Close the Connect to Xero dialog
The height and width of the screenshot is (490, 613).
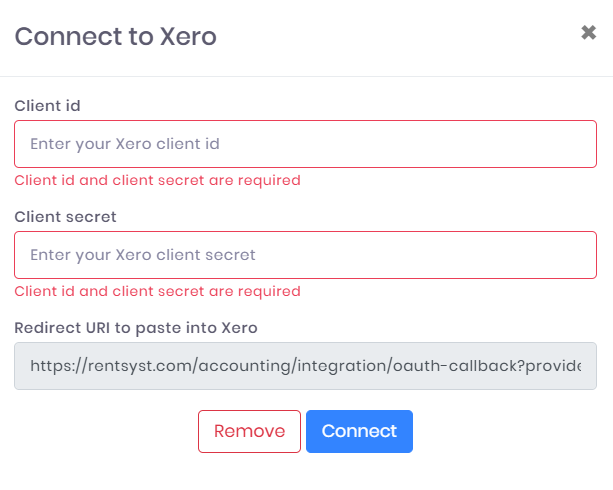tap(588, 33)
